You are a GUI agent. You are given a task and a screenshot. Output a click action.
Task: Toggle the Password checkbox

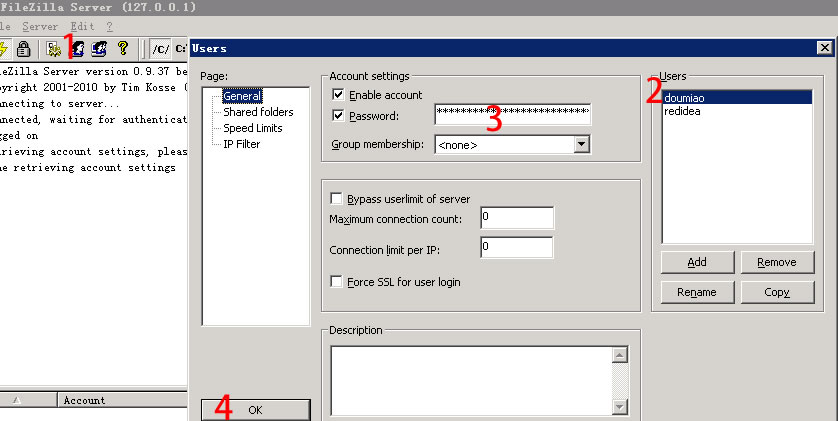338,115
